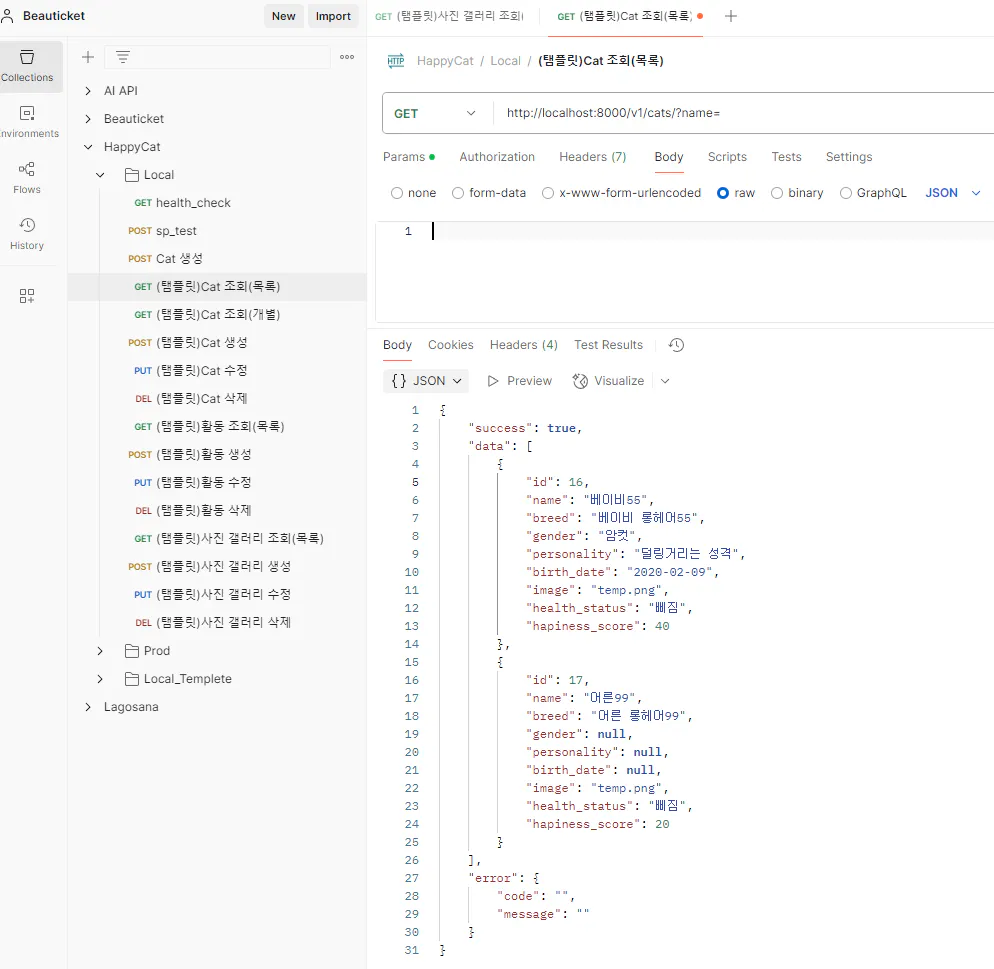Expand the Beauticket collection
Screen dimensions: 994x969
click(88, 119)
